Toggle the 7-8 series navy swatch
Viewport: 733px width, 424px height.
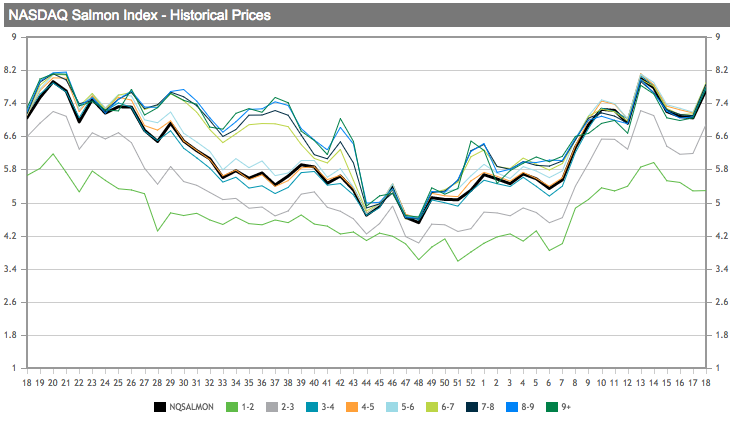click(x=472, y=407)
